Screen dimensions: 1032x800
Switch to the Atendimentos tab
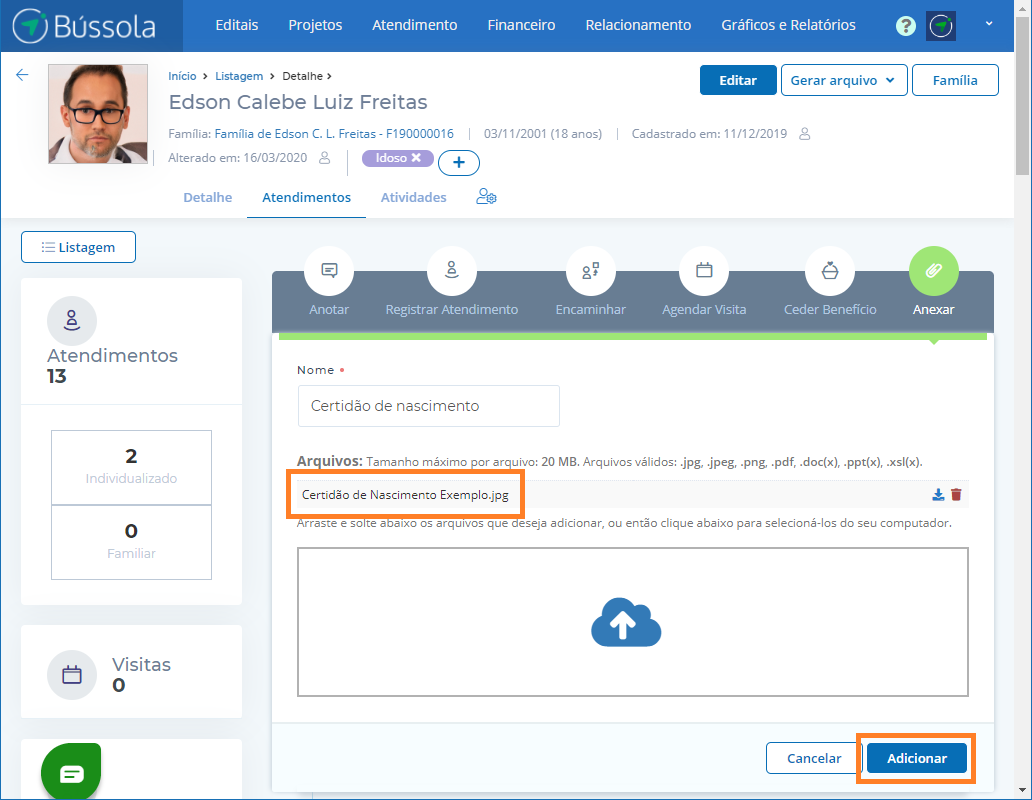click(x=307, y=197)
